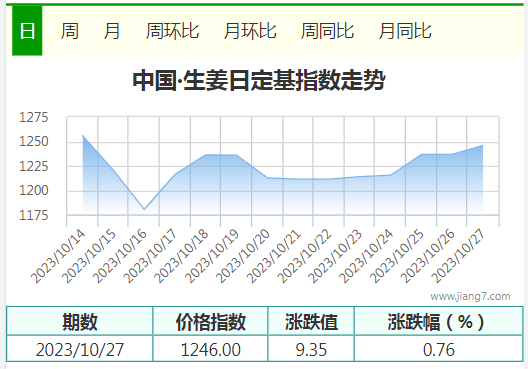Select the 日 daily tab
The height and width of the screenshot is (369, 528).
click(27, 31)
